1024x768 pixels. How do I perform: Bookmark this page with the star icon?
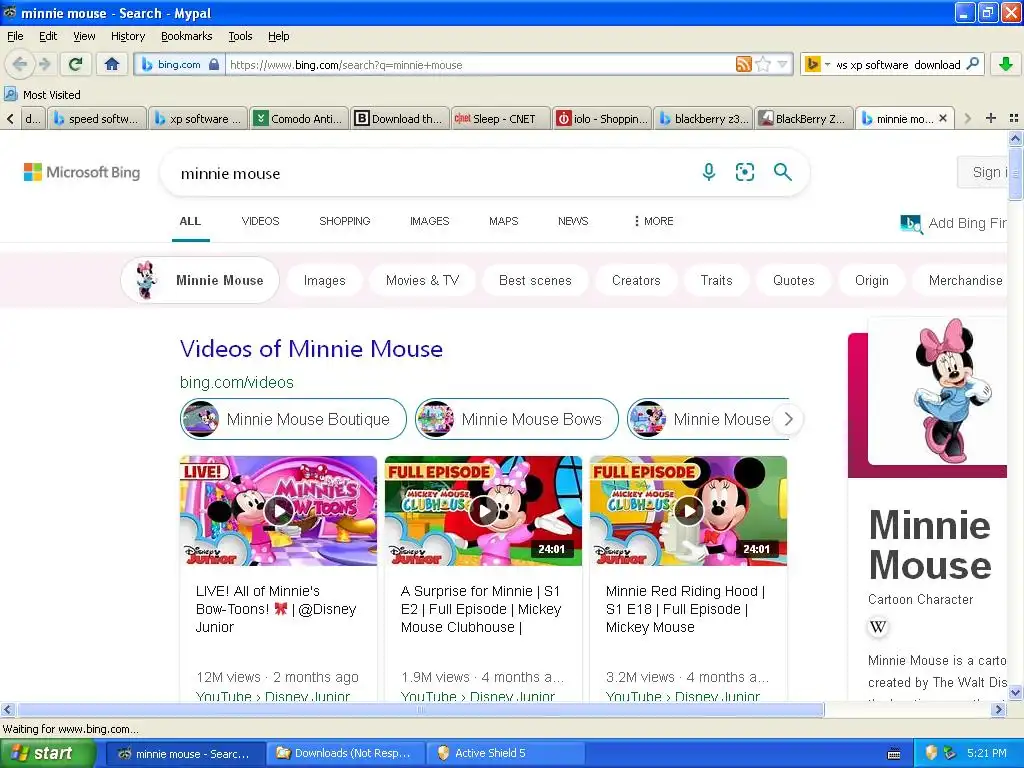(763, 64)
